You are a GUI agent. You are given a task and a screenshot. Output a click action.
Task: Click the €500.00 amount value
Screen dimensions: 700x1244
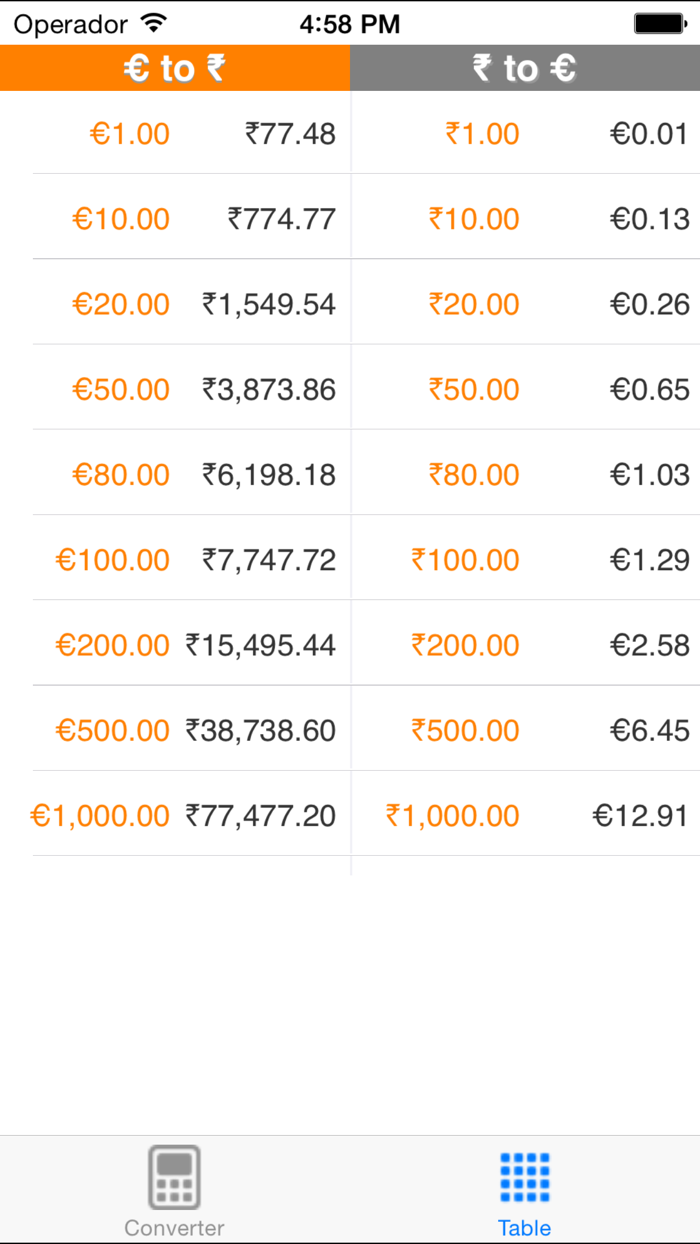[112, 730]
